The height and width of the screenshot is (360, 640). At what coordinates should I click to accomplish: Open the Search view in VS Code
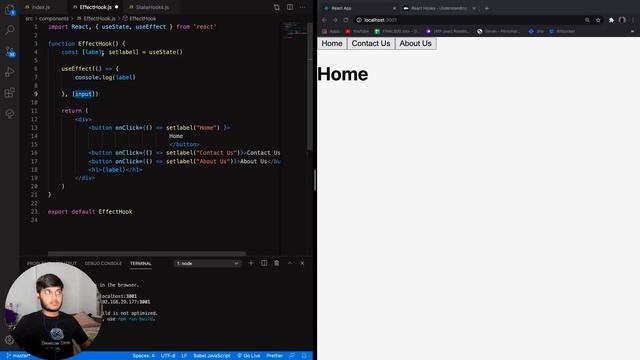point(10,30)
